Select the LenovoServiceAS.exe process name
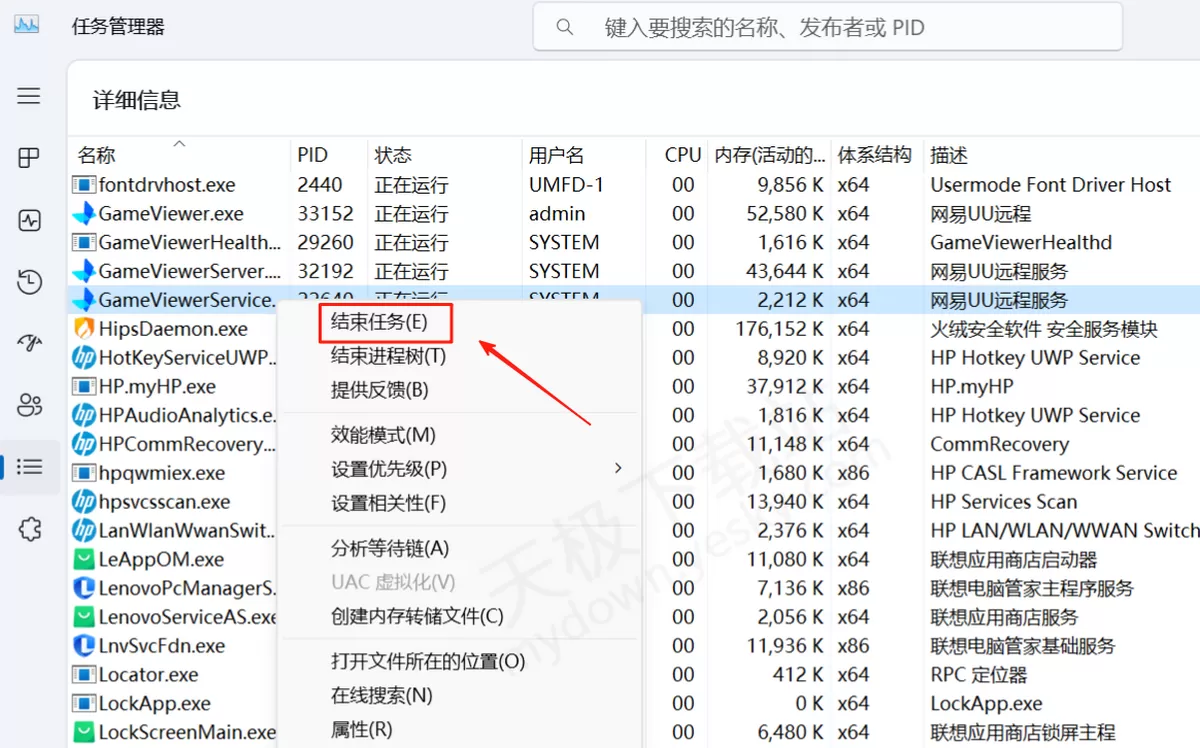1200x748 pixels. tap(188, 617)
